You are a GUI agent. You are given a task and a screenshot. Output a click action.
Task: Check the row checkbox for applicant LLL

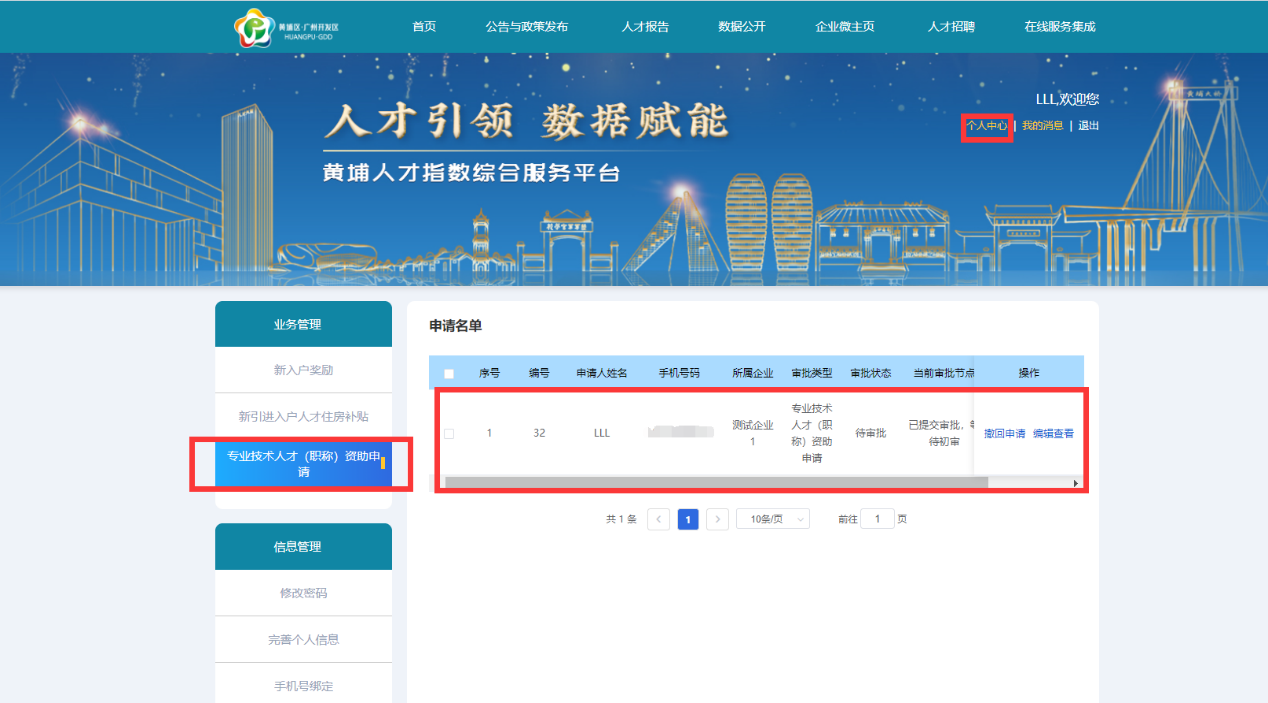[449, 433]
